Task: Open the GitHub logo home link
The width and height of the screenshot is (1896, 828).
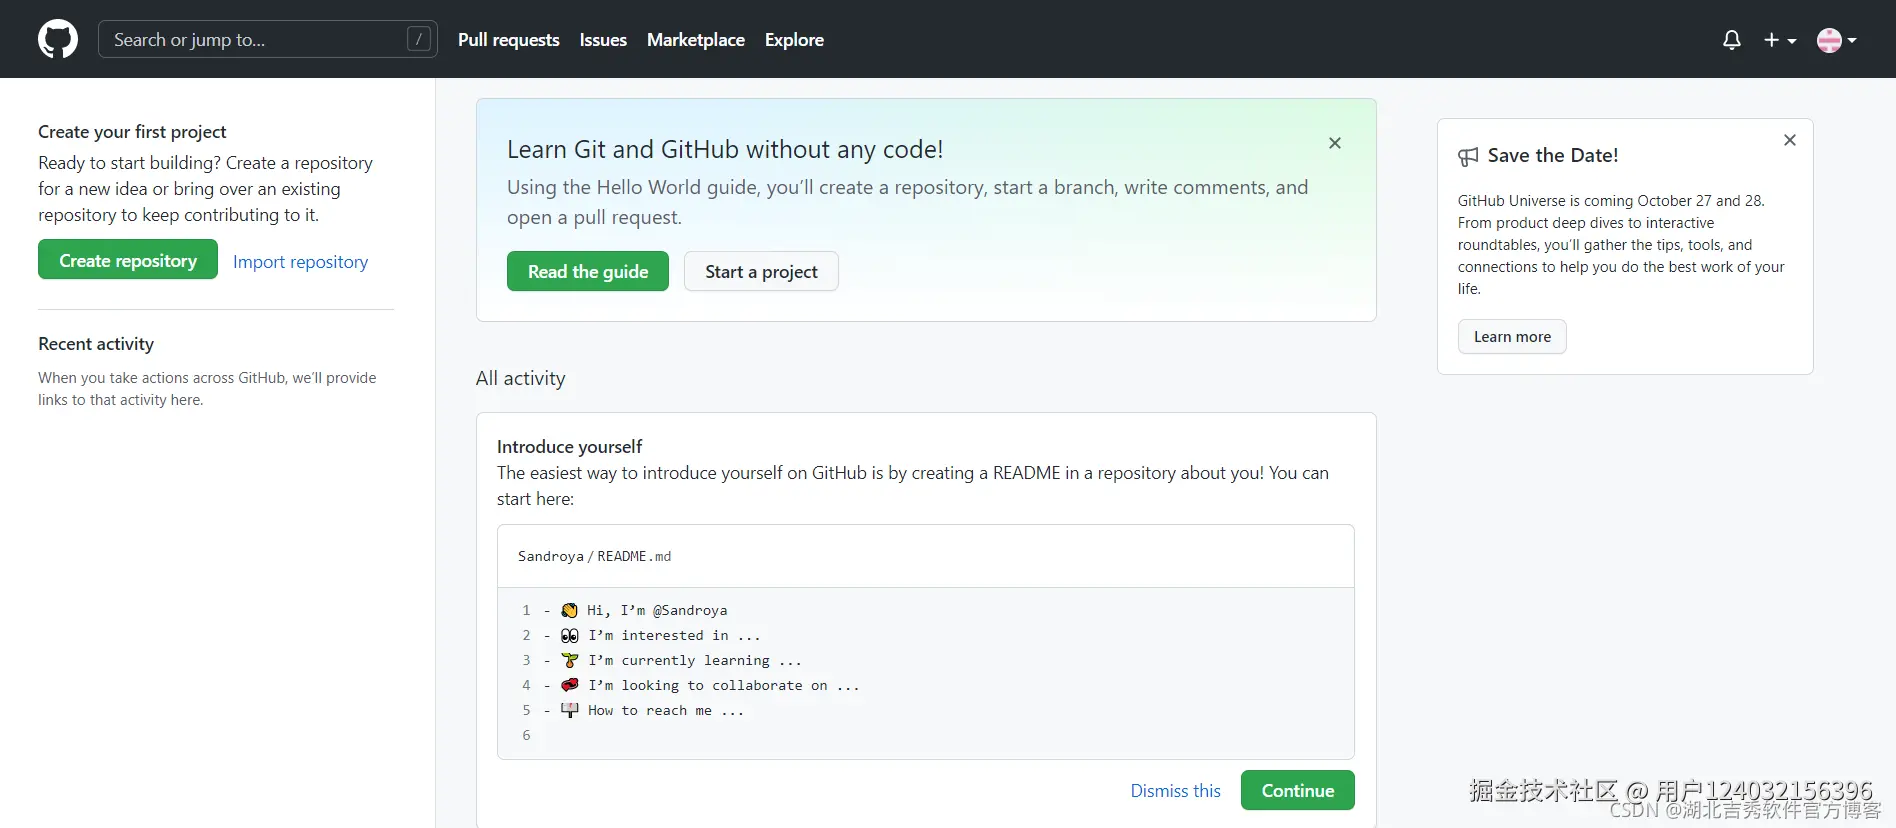Action: point(58,39)
